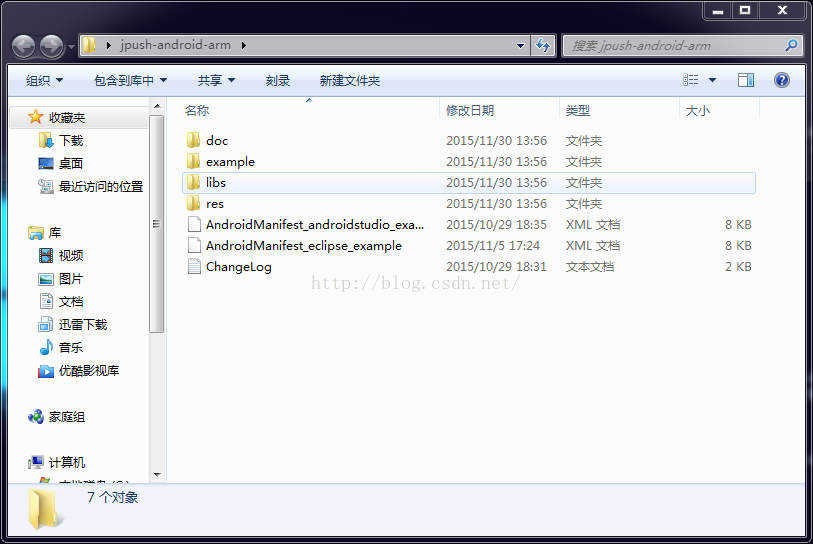Click the 文本文档 type cell
The width and height of the screenshot is (813, 544).
pyautogui.click(x=590, y=267)
